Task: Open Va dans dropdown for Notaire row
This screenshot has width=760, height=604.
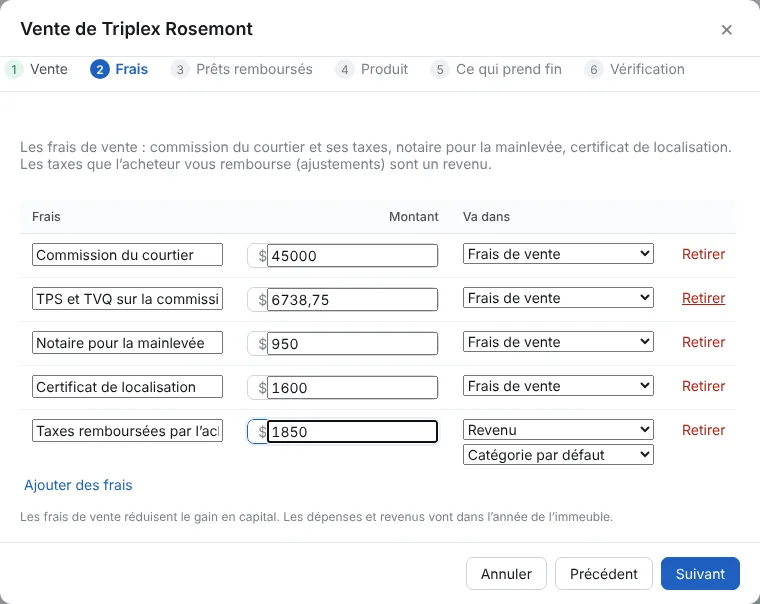Action: (558, 342)
